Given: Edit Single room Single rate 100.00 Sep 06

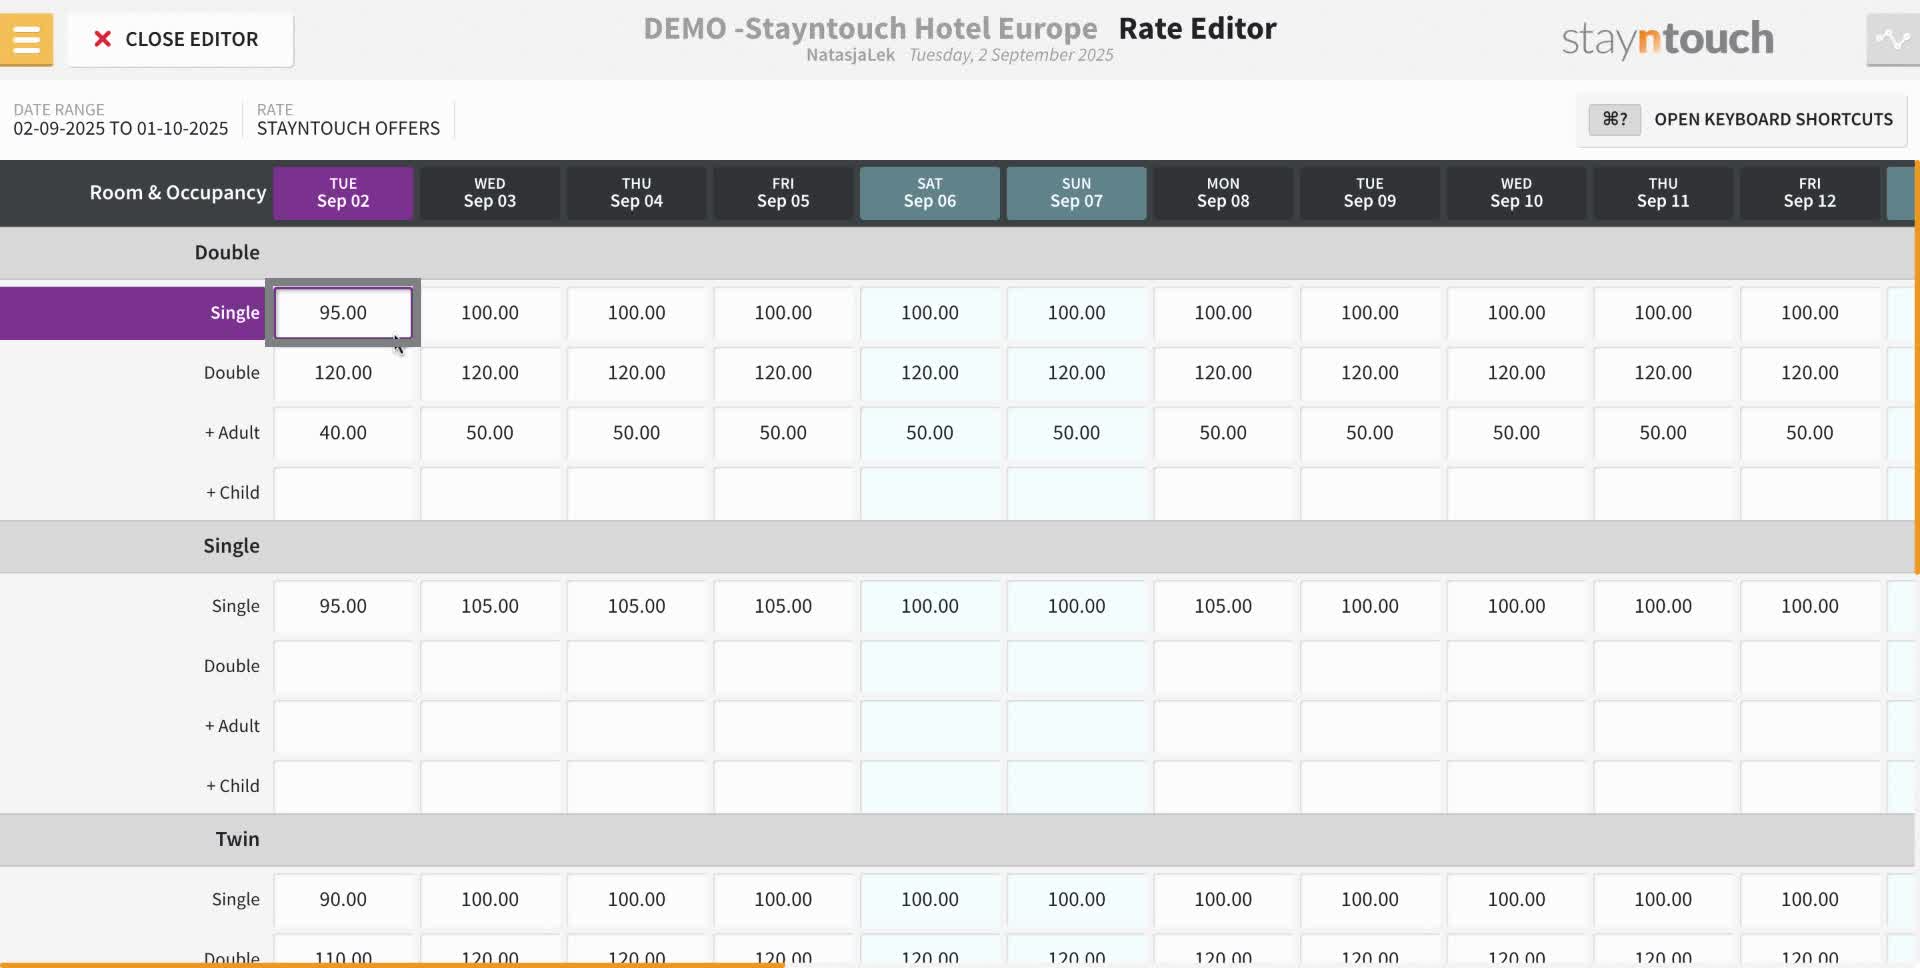Looking at the screenshot, I should 930,606.
